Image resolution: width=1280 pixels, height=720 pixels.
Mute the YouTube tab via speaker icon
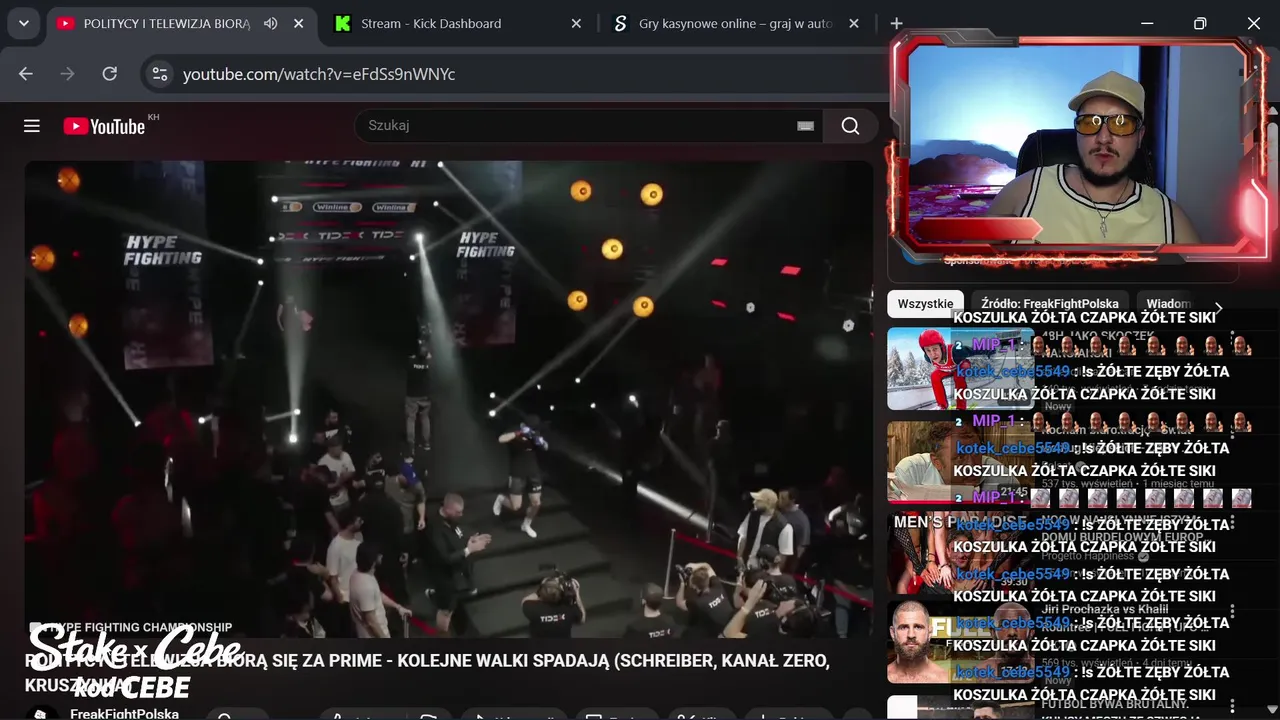click(270, 23)
